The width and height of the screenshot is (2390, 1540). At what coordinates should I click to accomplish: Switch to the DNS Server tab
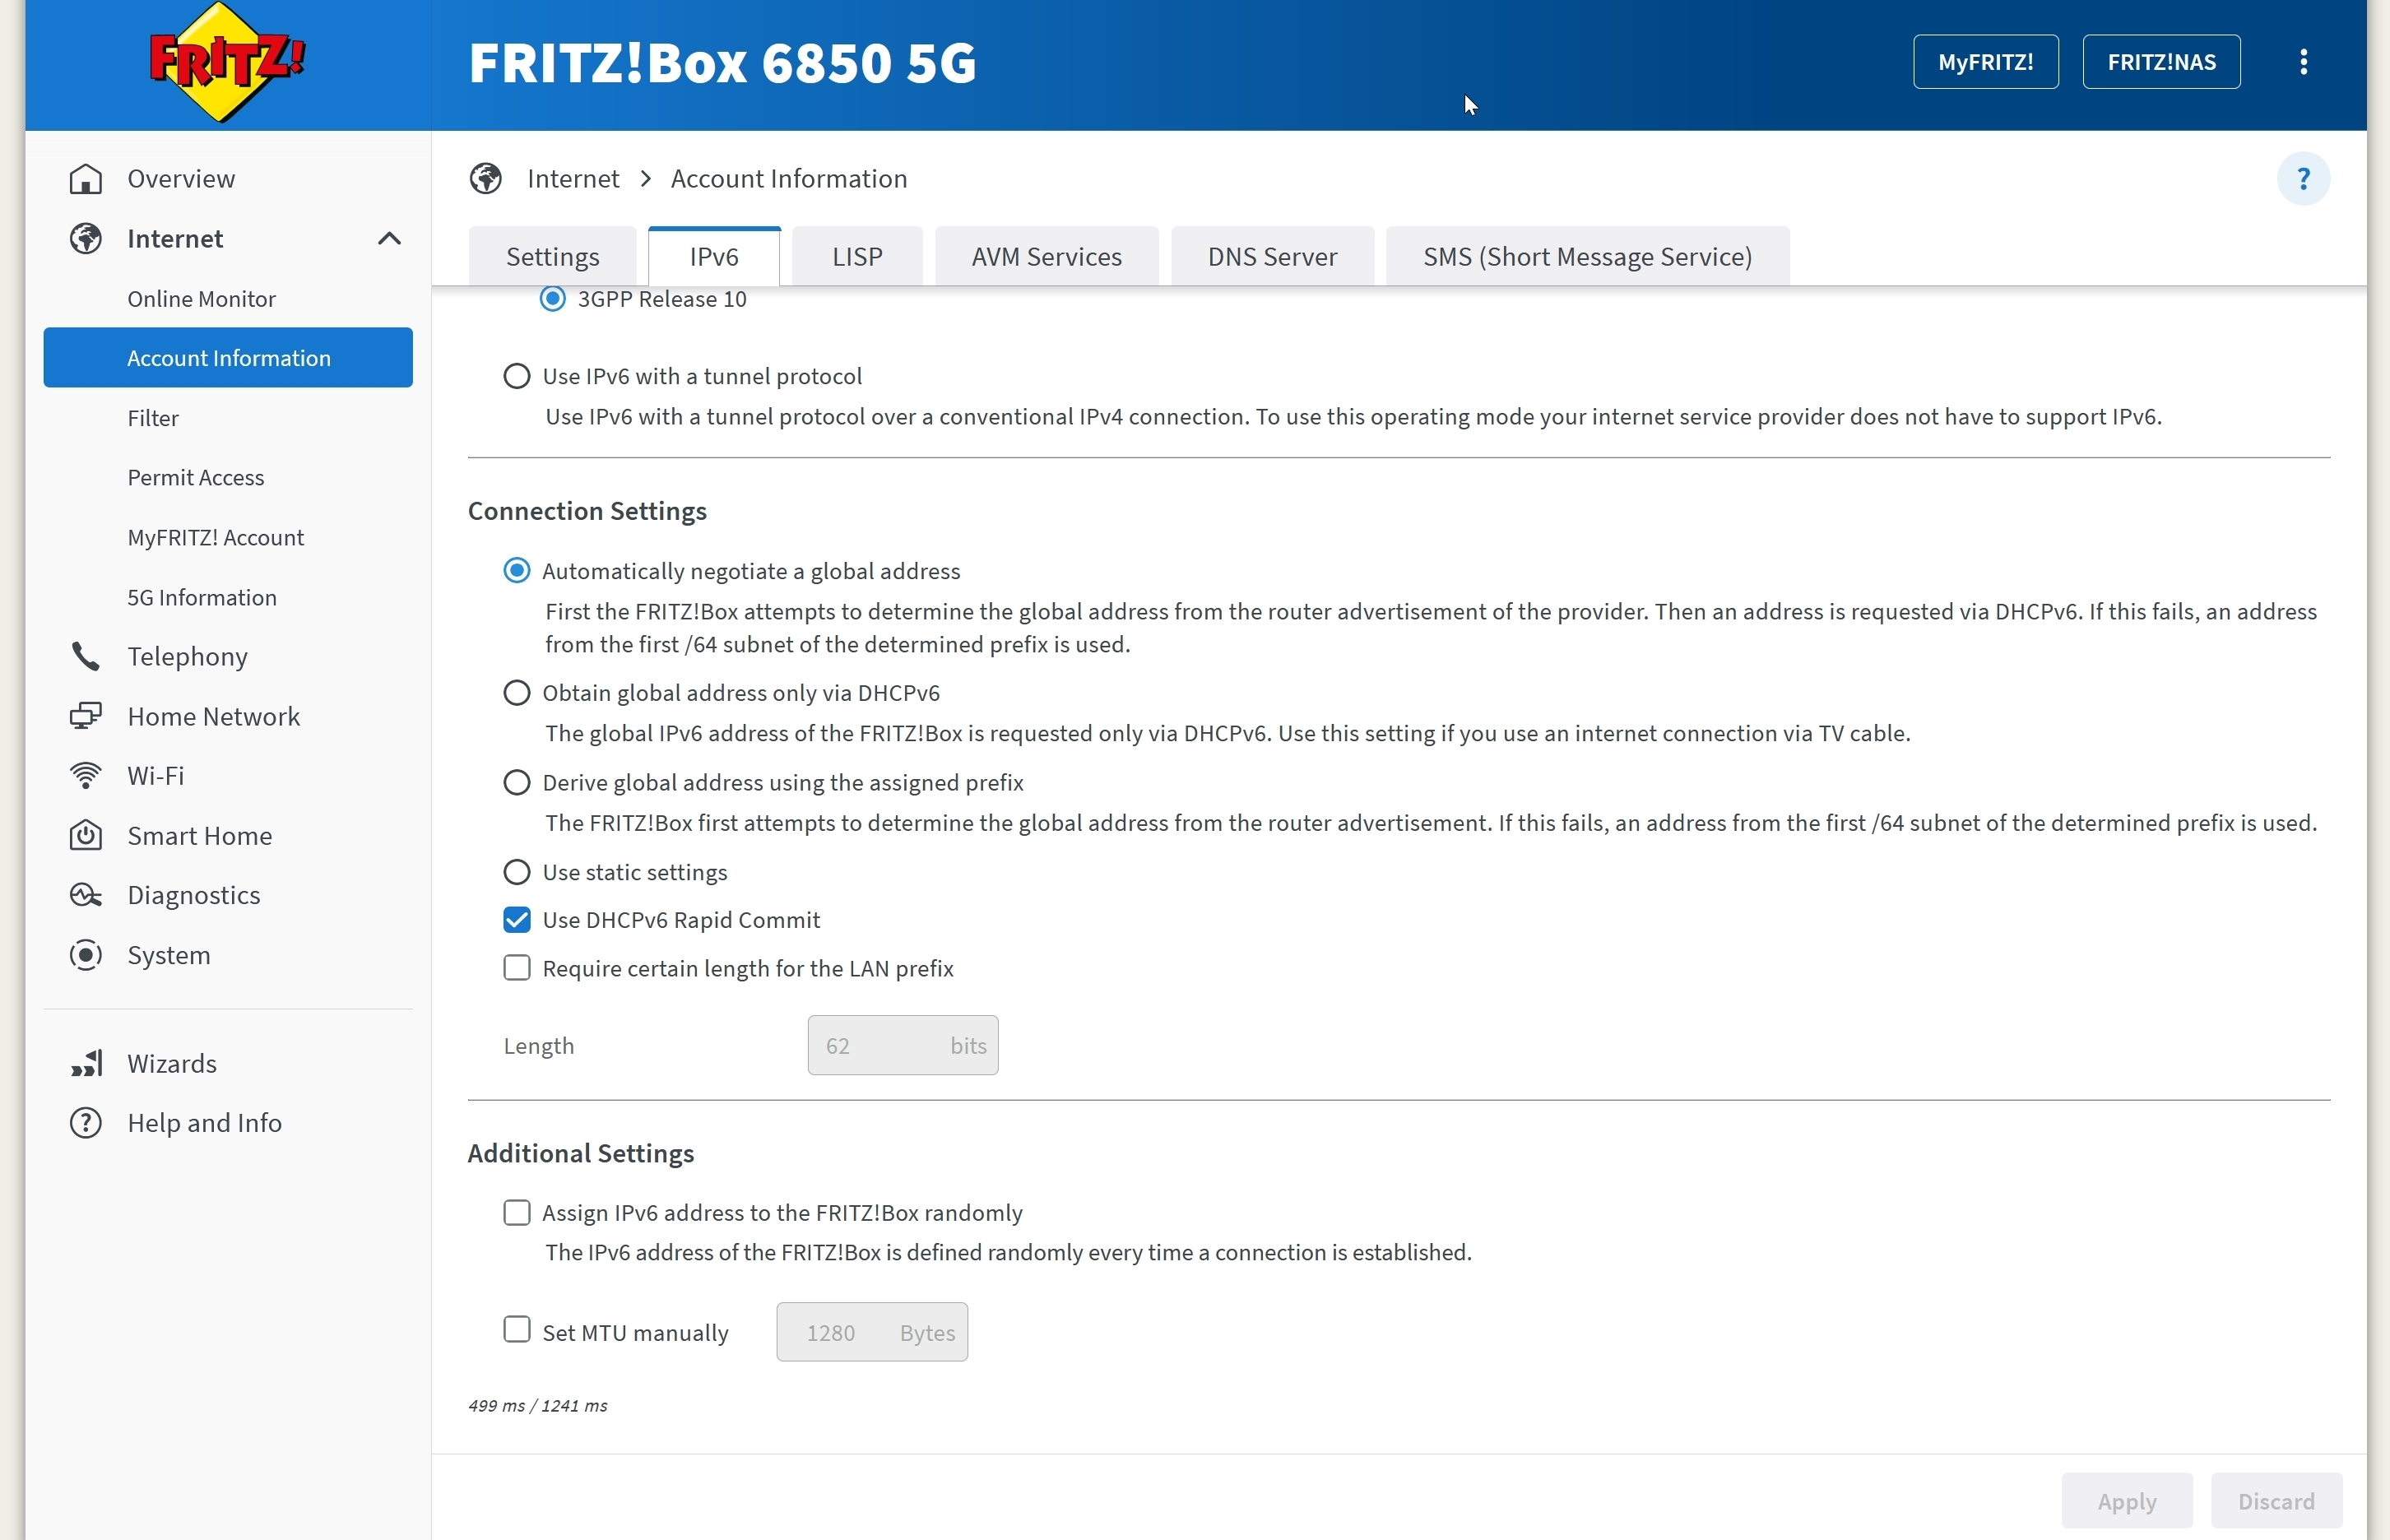[1272, 257]
